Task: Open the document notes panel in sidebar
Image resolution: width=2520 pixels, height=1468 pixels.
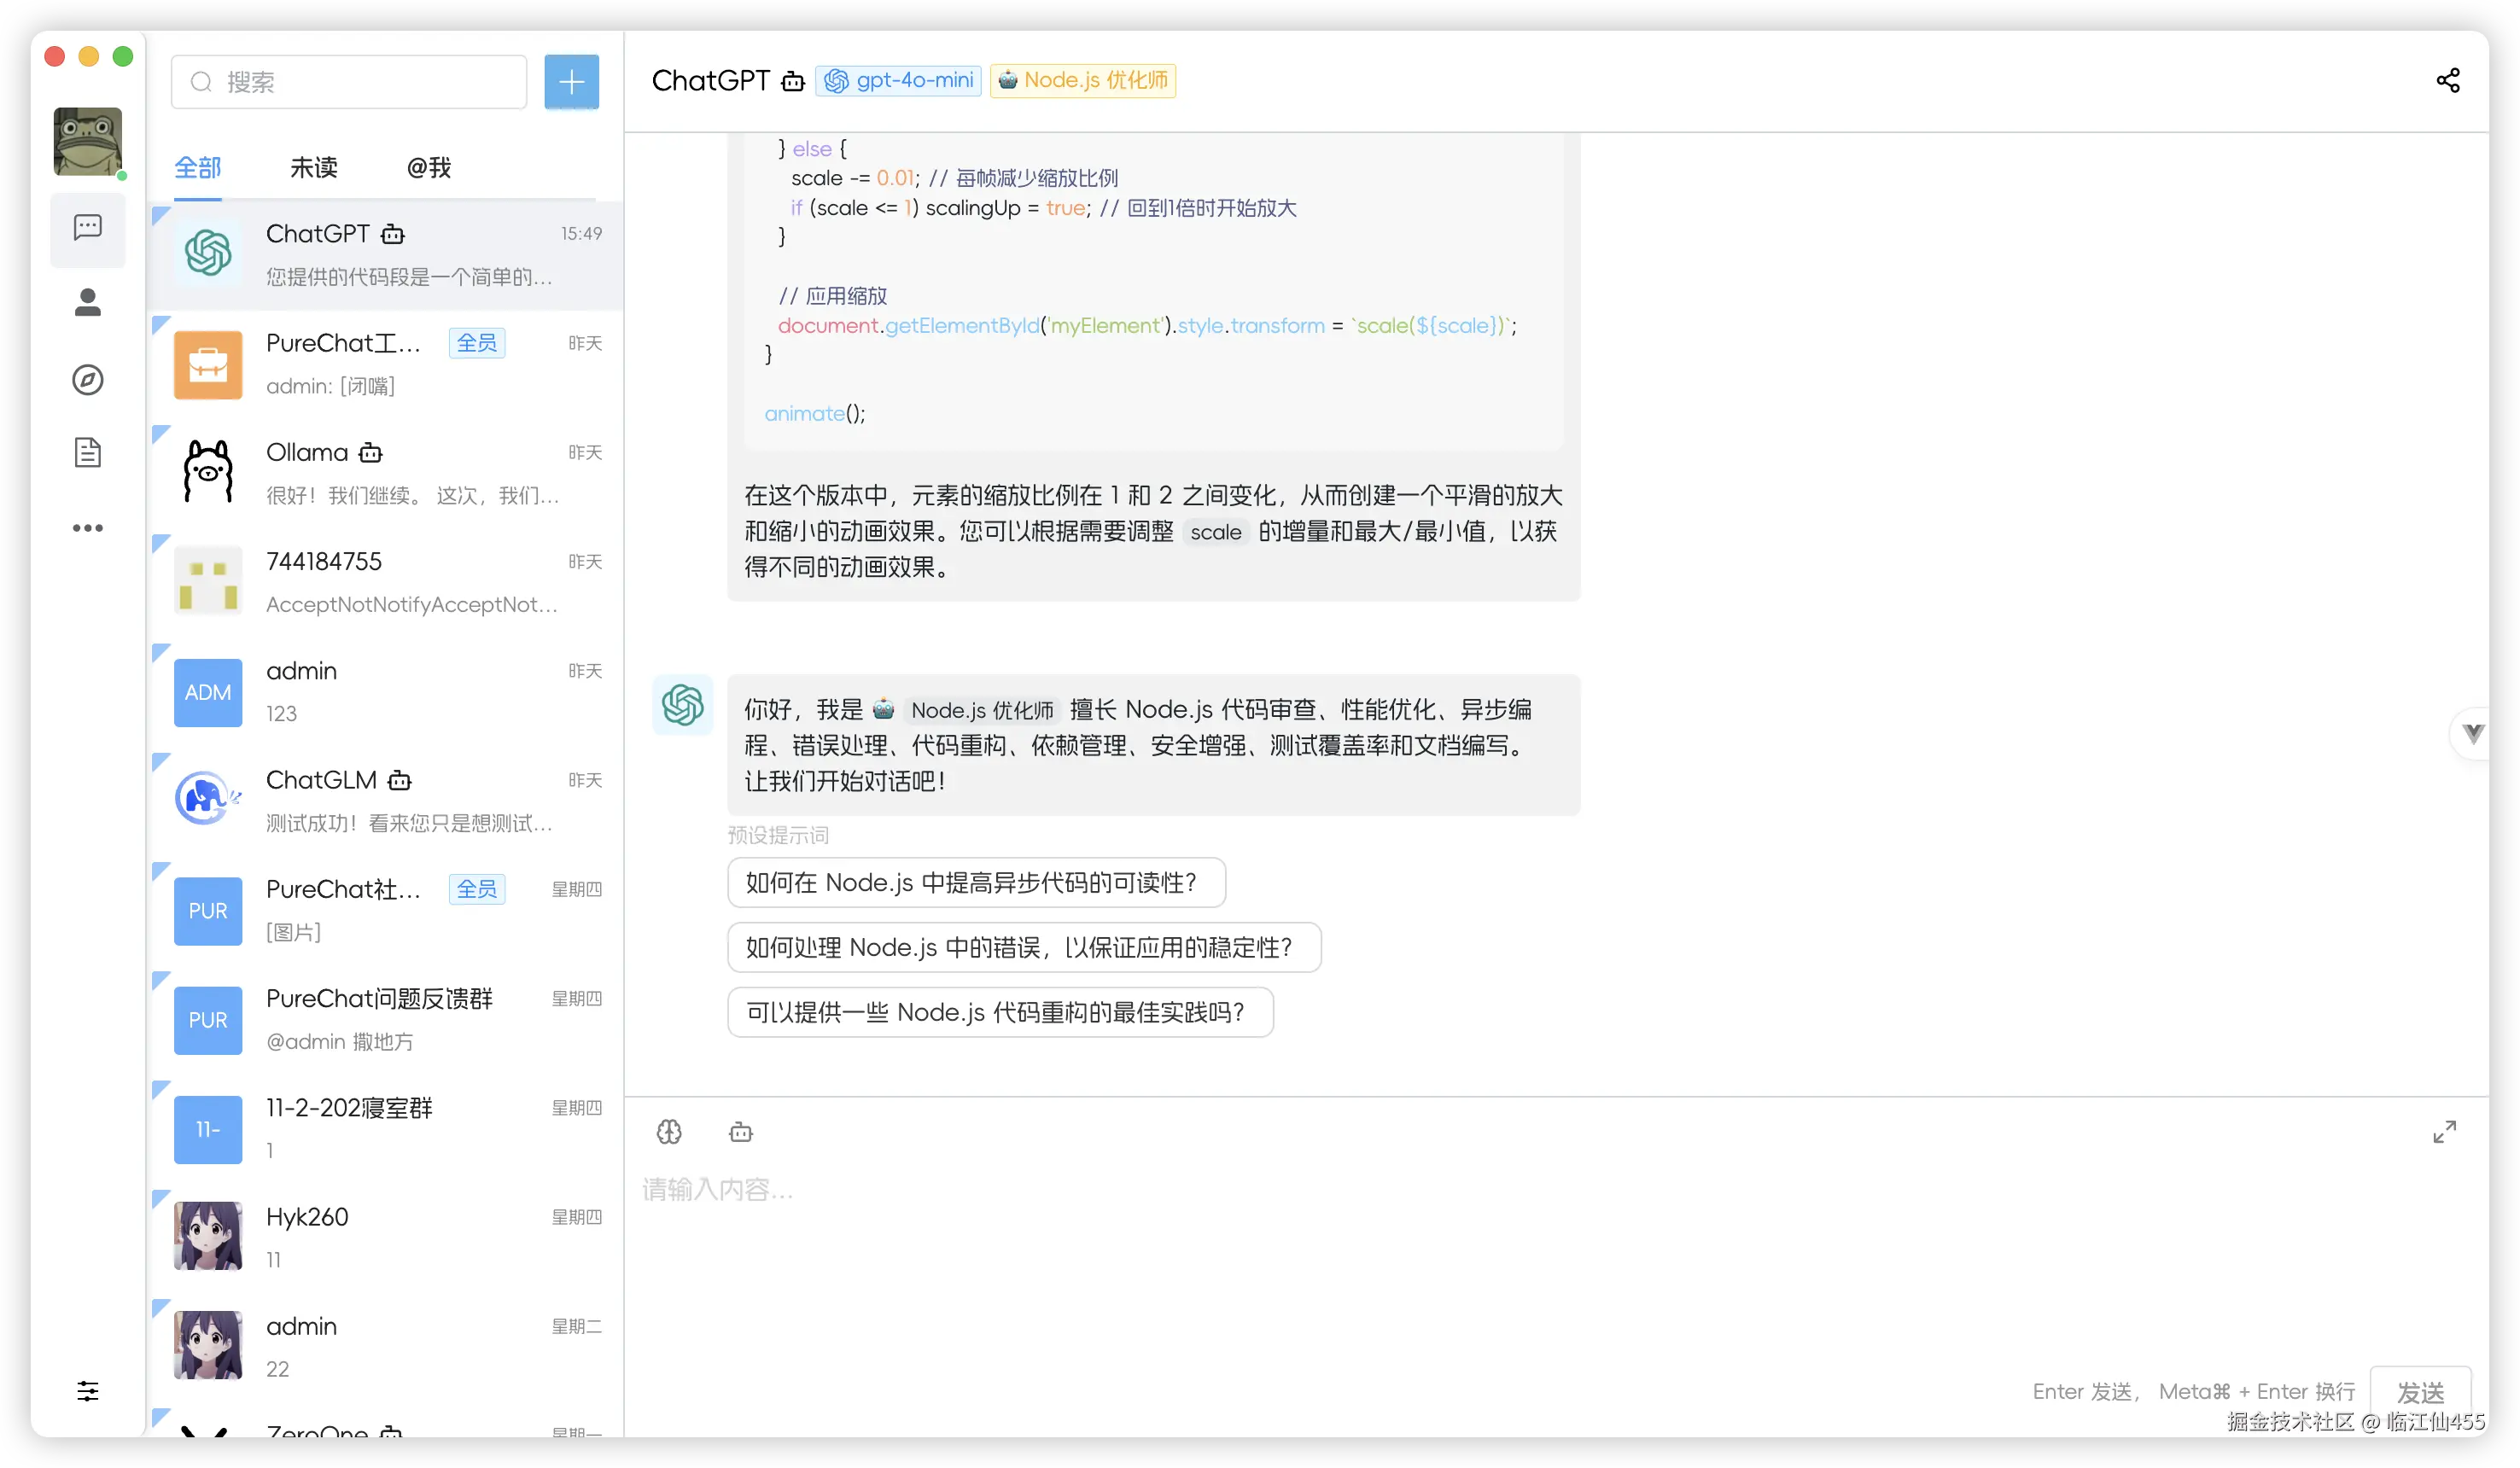Action: point(88,452)
